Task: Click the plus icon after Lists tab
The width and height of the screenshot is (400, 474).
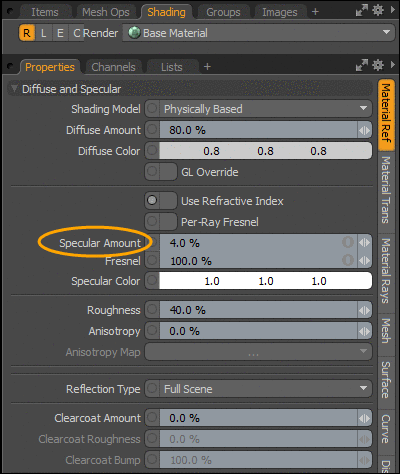Action: [207, 67]
